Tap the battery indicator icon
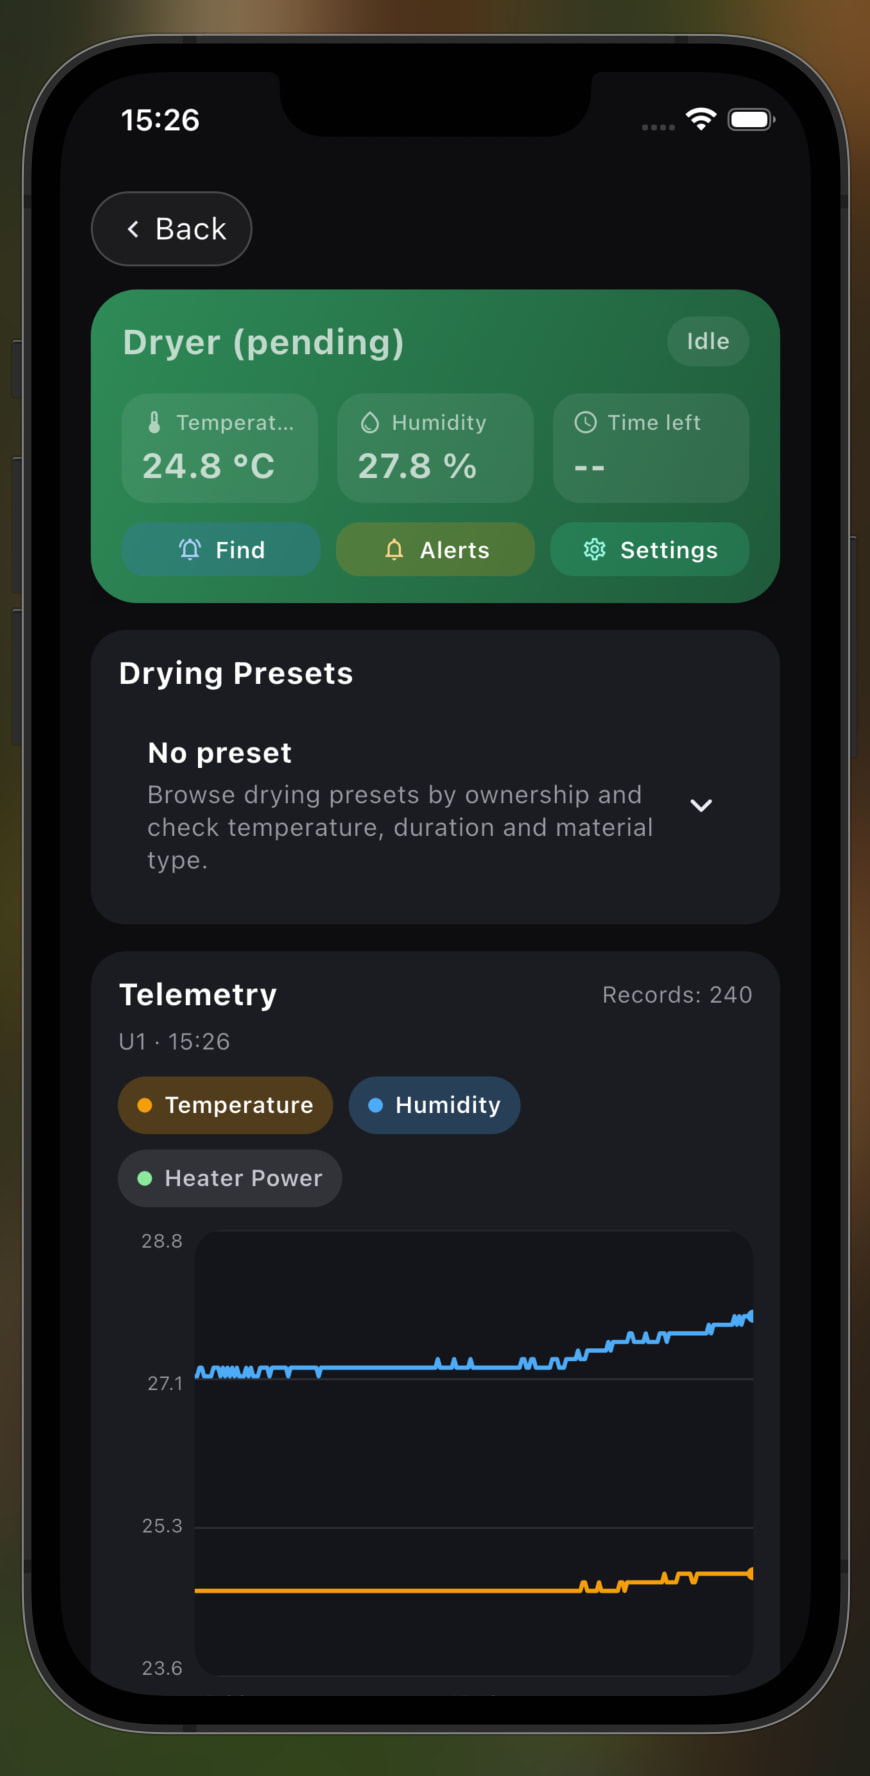This screenshot has height=1776, width=870. [750, 120]
